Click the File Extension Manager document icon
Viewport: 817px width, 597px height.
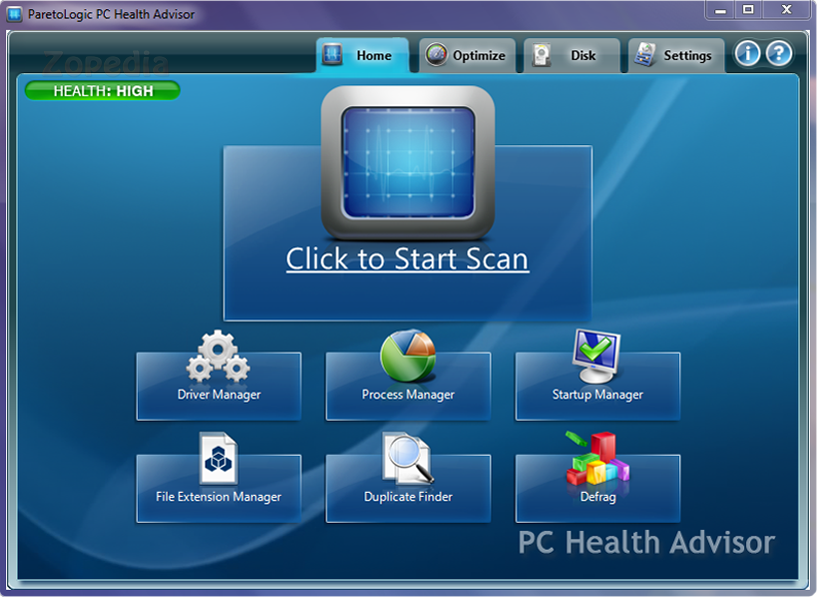point(218,458)
